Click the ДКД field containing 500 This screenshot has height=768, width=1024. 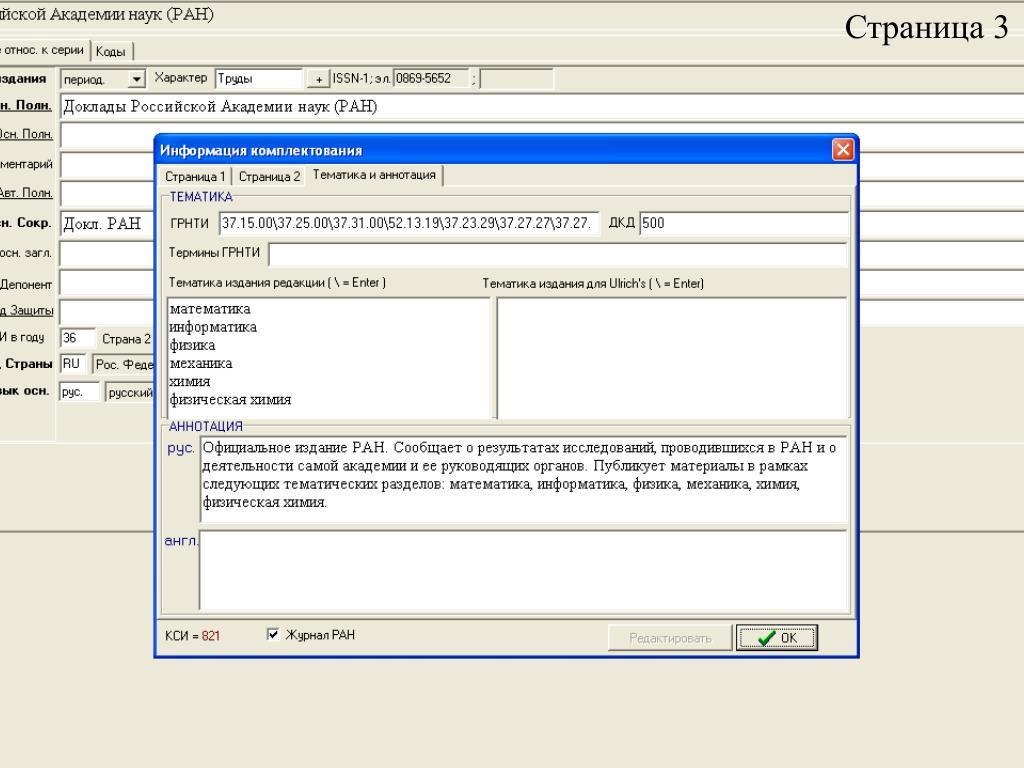[x=744, y=223]
